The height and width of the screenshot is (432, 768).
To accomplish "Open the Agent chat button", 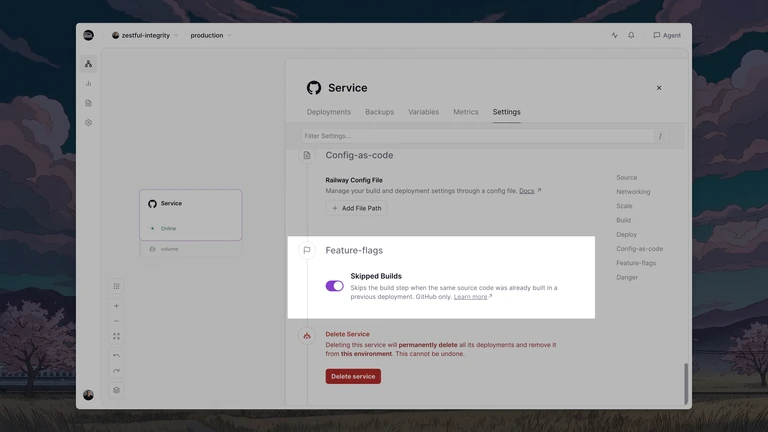I will tap(667, 35).
